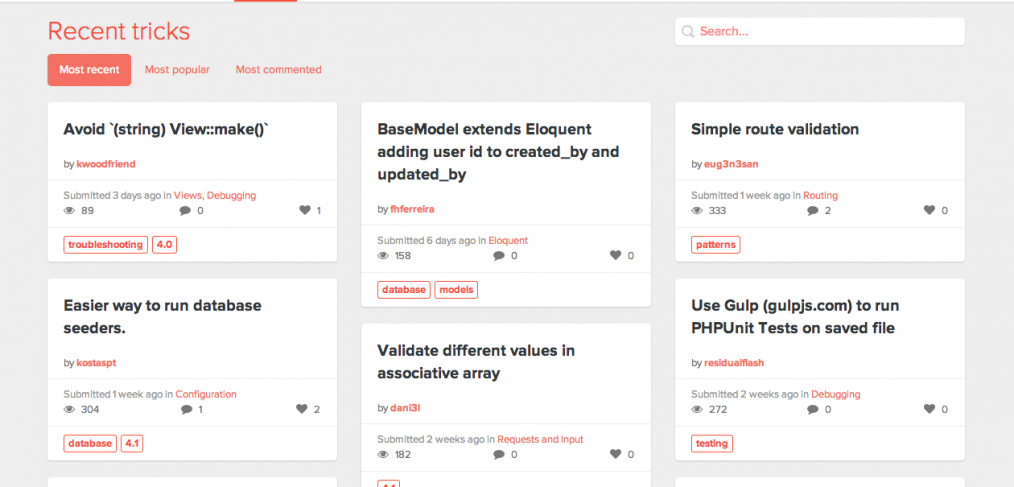The width and height of the screenshot is (1014, 487).
Task: View author eug3n3san's profile
Action: coord(731,164)
